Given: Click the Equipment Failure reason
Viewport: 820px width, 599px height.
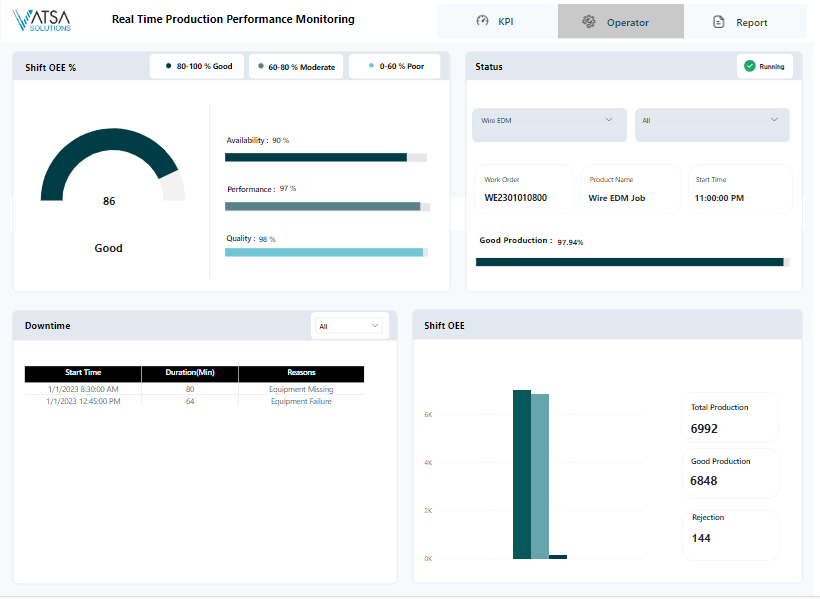Looking at the screenshot, I should click(301, 401).
